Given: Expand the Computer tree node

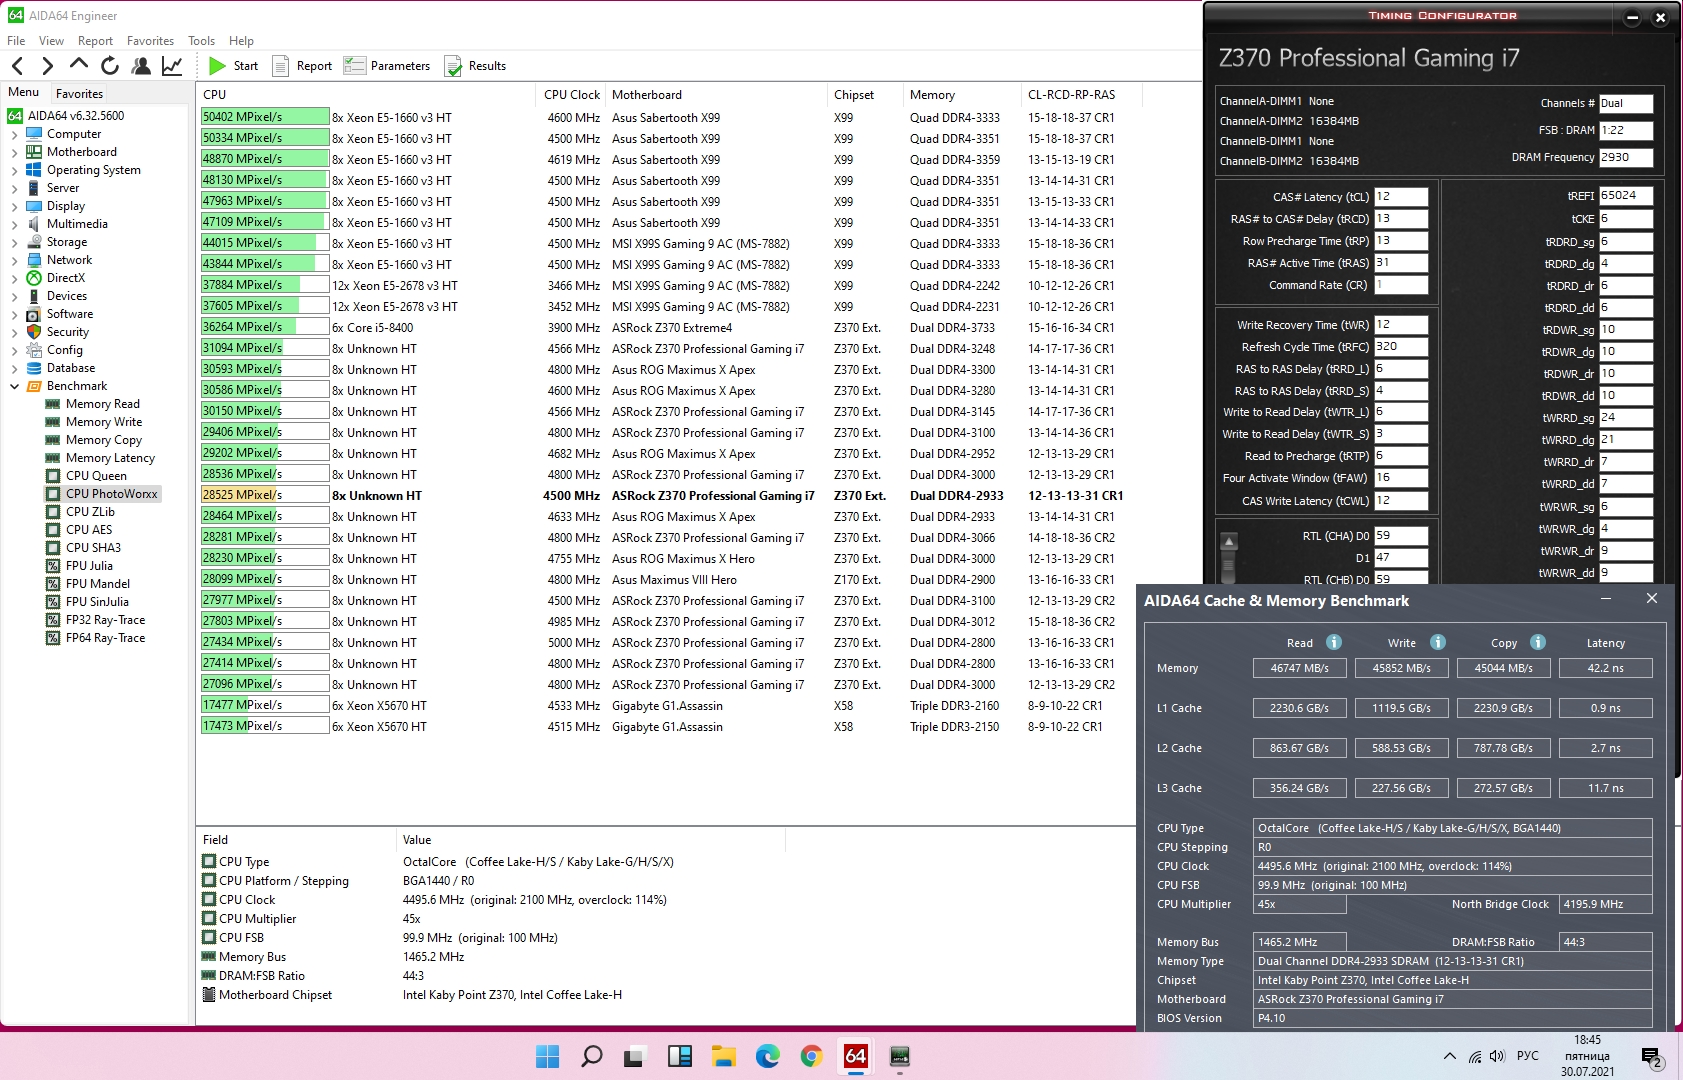Looking at the screenshot, I should click(14, 134).
